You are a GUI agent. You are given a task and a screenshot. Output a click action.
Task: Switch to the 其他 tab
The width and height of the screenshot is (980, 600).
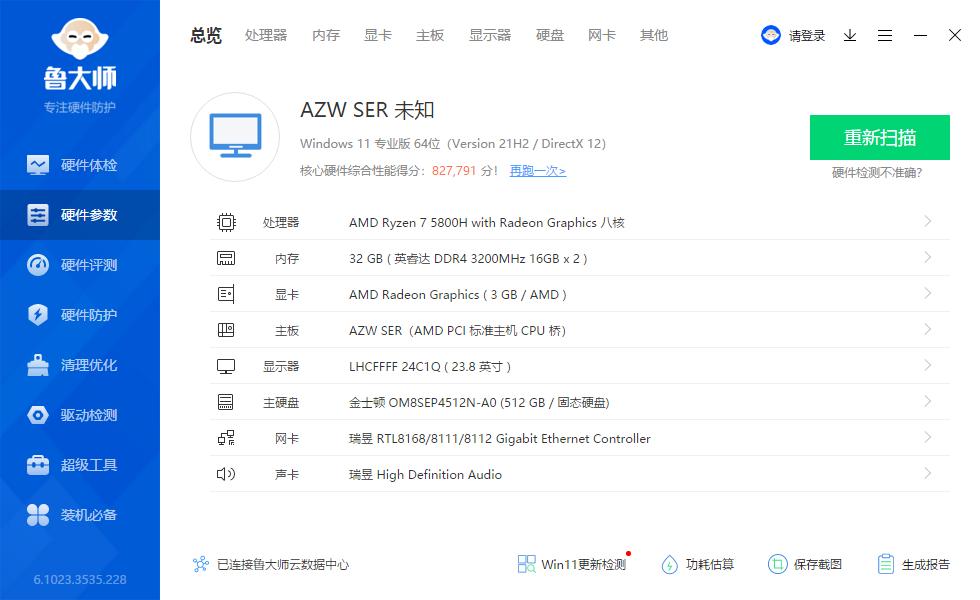[654, 36]
